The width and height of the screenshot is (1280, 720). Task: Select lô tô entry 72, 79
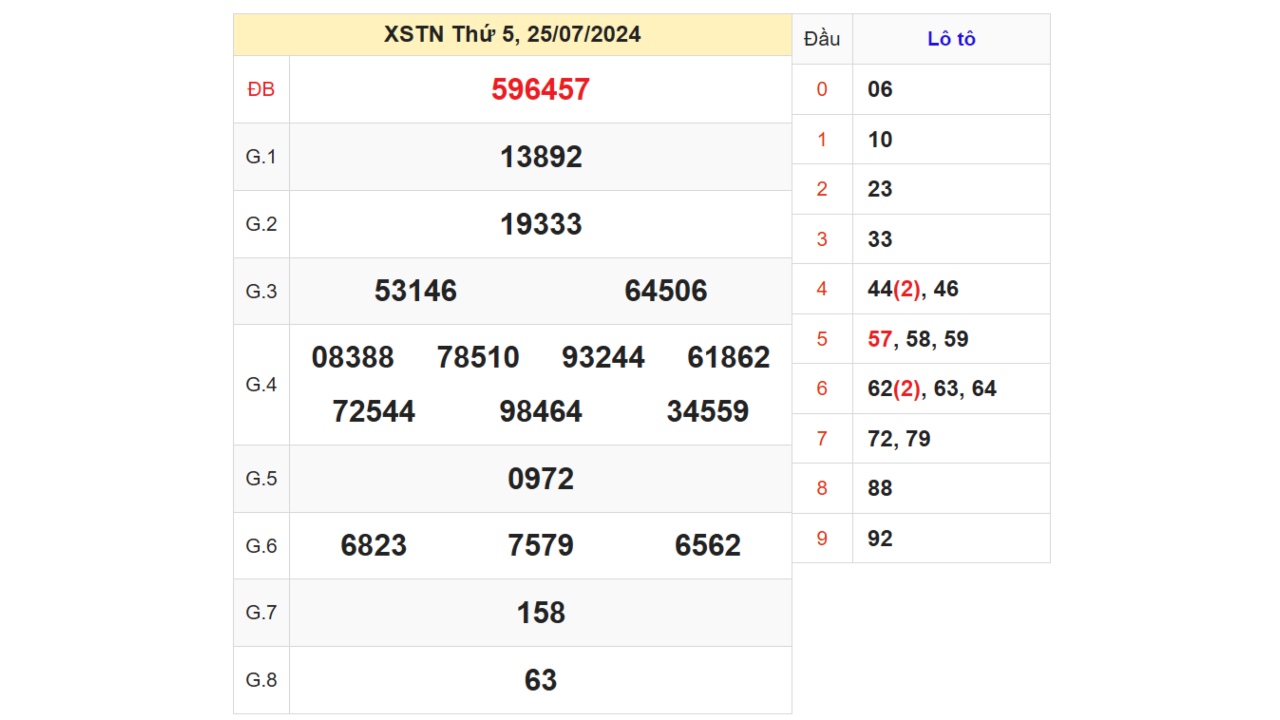click(x=899, y=439)
